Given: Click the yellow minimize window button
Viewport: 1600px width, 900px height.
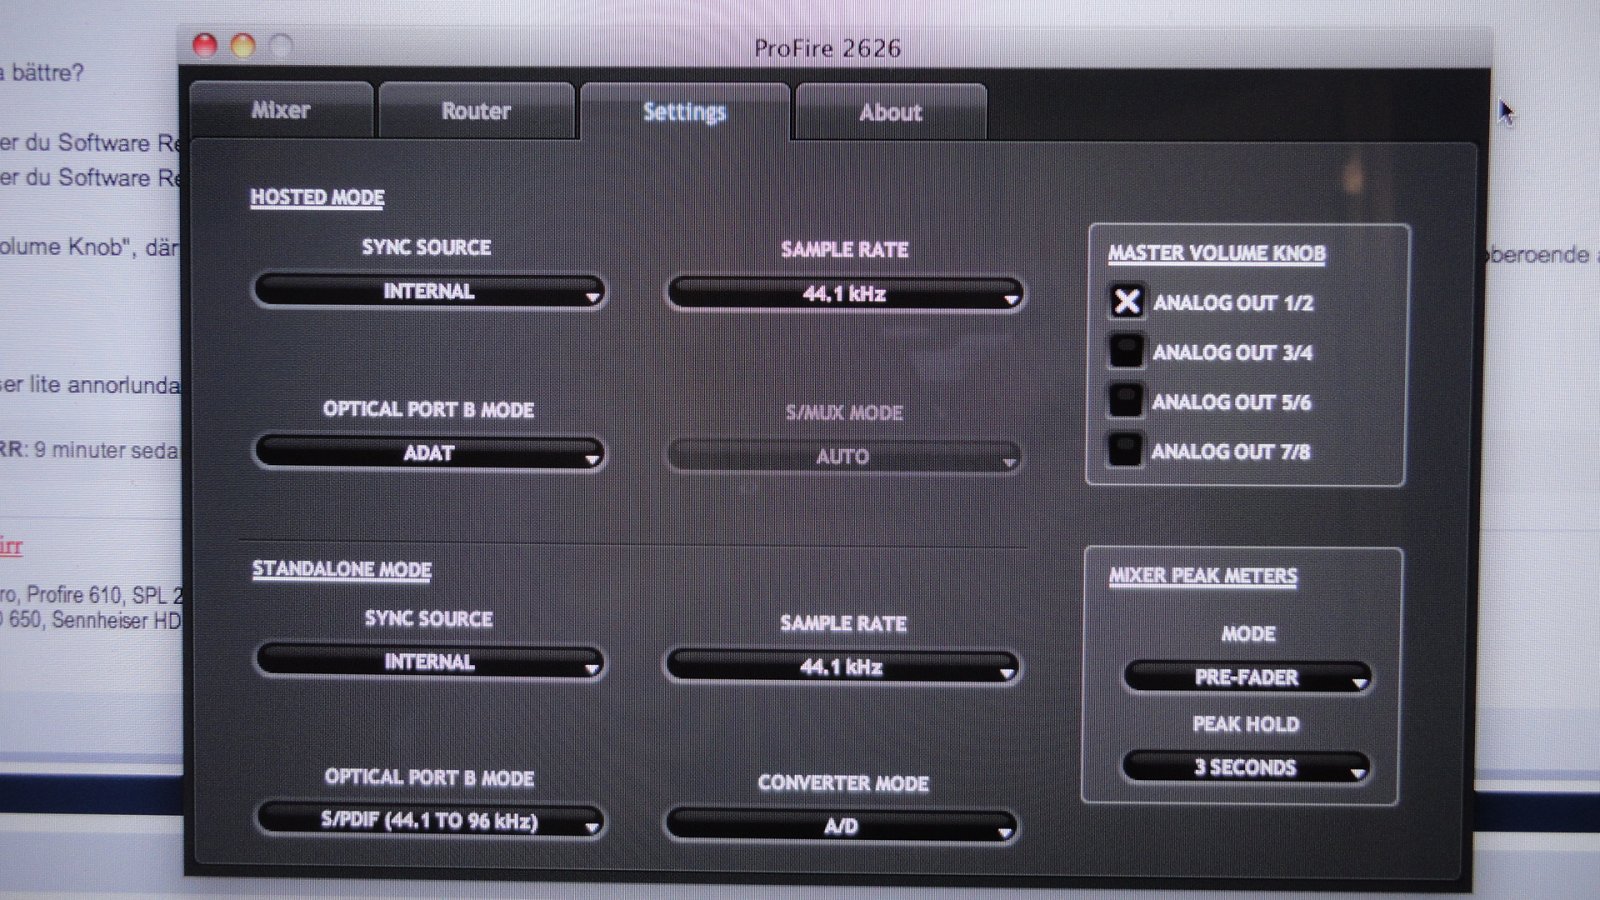Looking at the screenshot, I should (x=243, y=45).
